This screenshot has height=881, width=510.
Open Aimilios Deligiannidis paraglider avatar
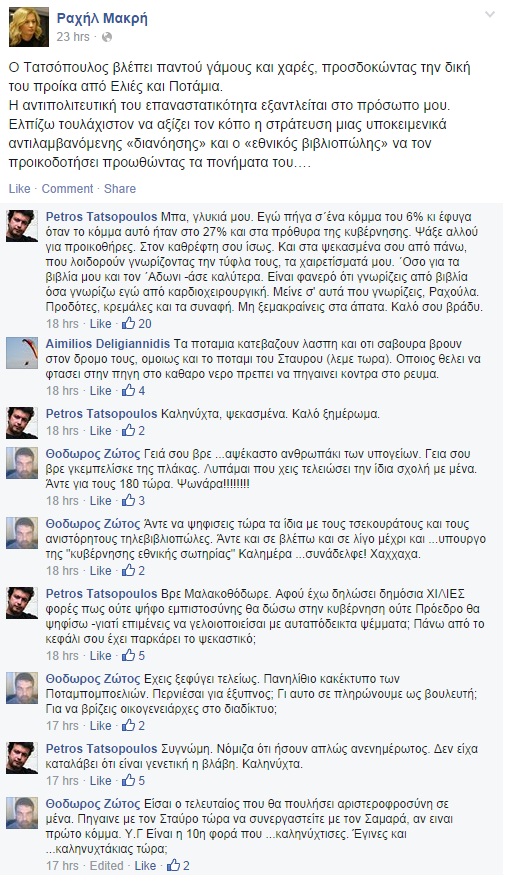click(x=22, y=353)
